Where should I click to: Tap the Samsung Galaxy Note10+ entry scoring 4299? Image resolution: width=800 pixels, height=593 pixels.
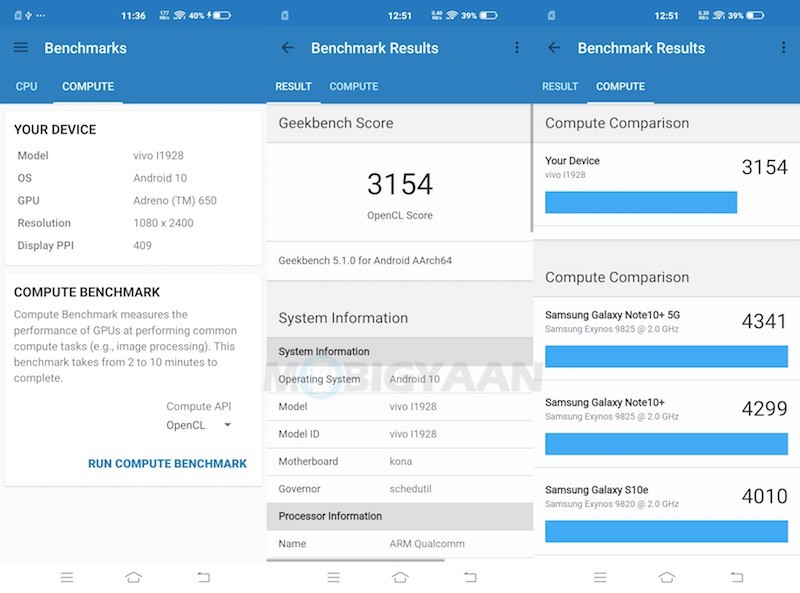click(x=666, y=424)
